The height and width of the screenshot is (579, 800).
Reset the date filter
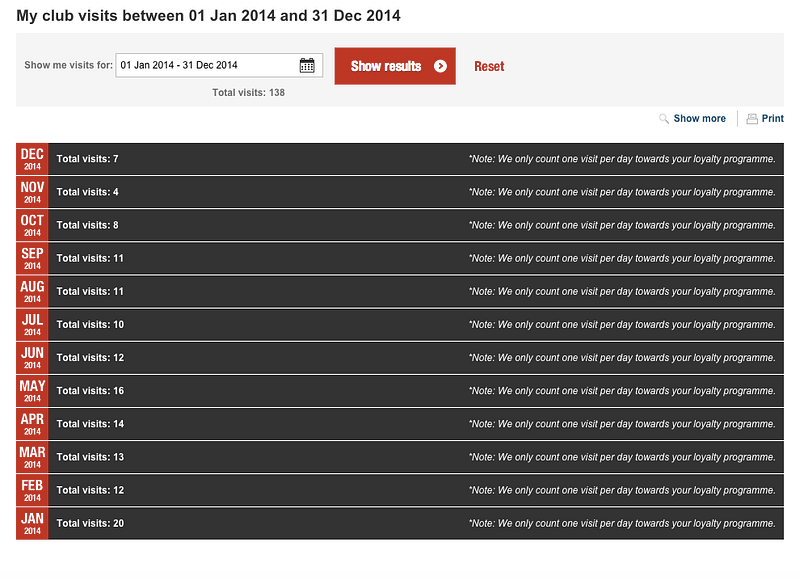[489, 66]
